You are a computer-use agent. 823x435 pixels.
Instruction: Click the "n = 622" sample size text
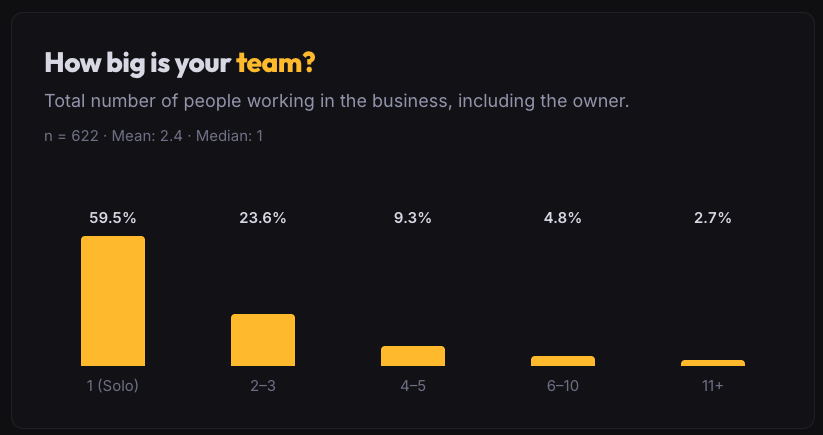point(71,135)
